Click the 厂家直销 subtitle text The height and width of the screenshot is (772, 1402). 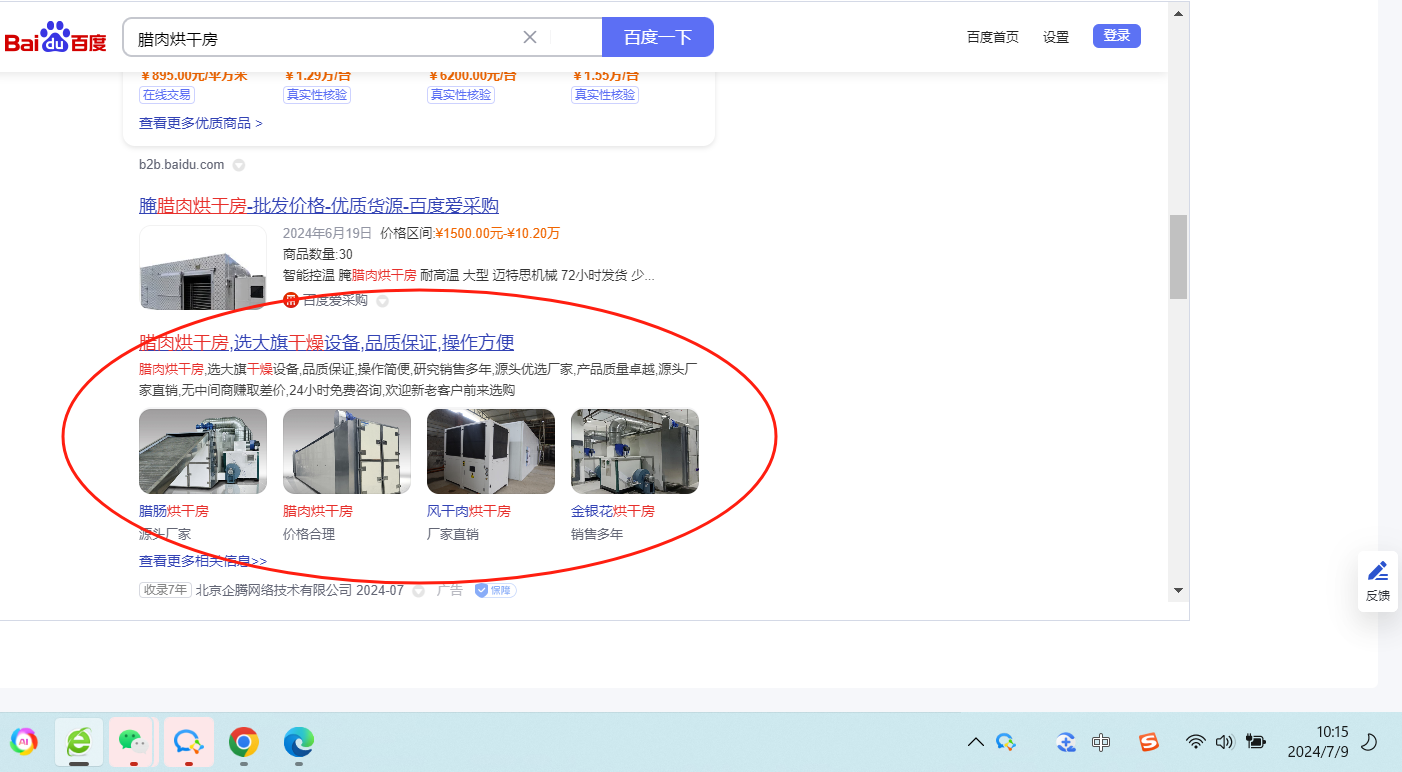click(453, 534)
